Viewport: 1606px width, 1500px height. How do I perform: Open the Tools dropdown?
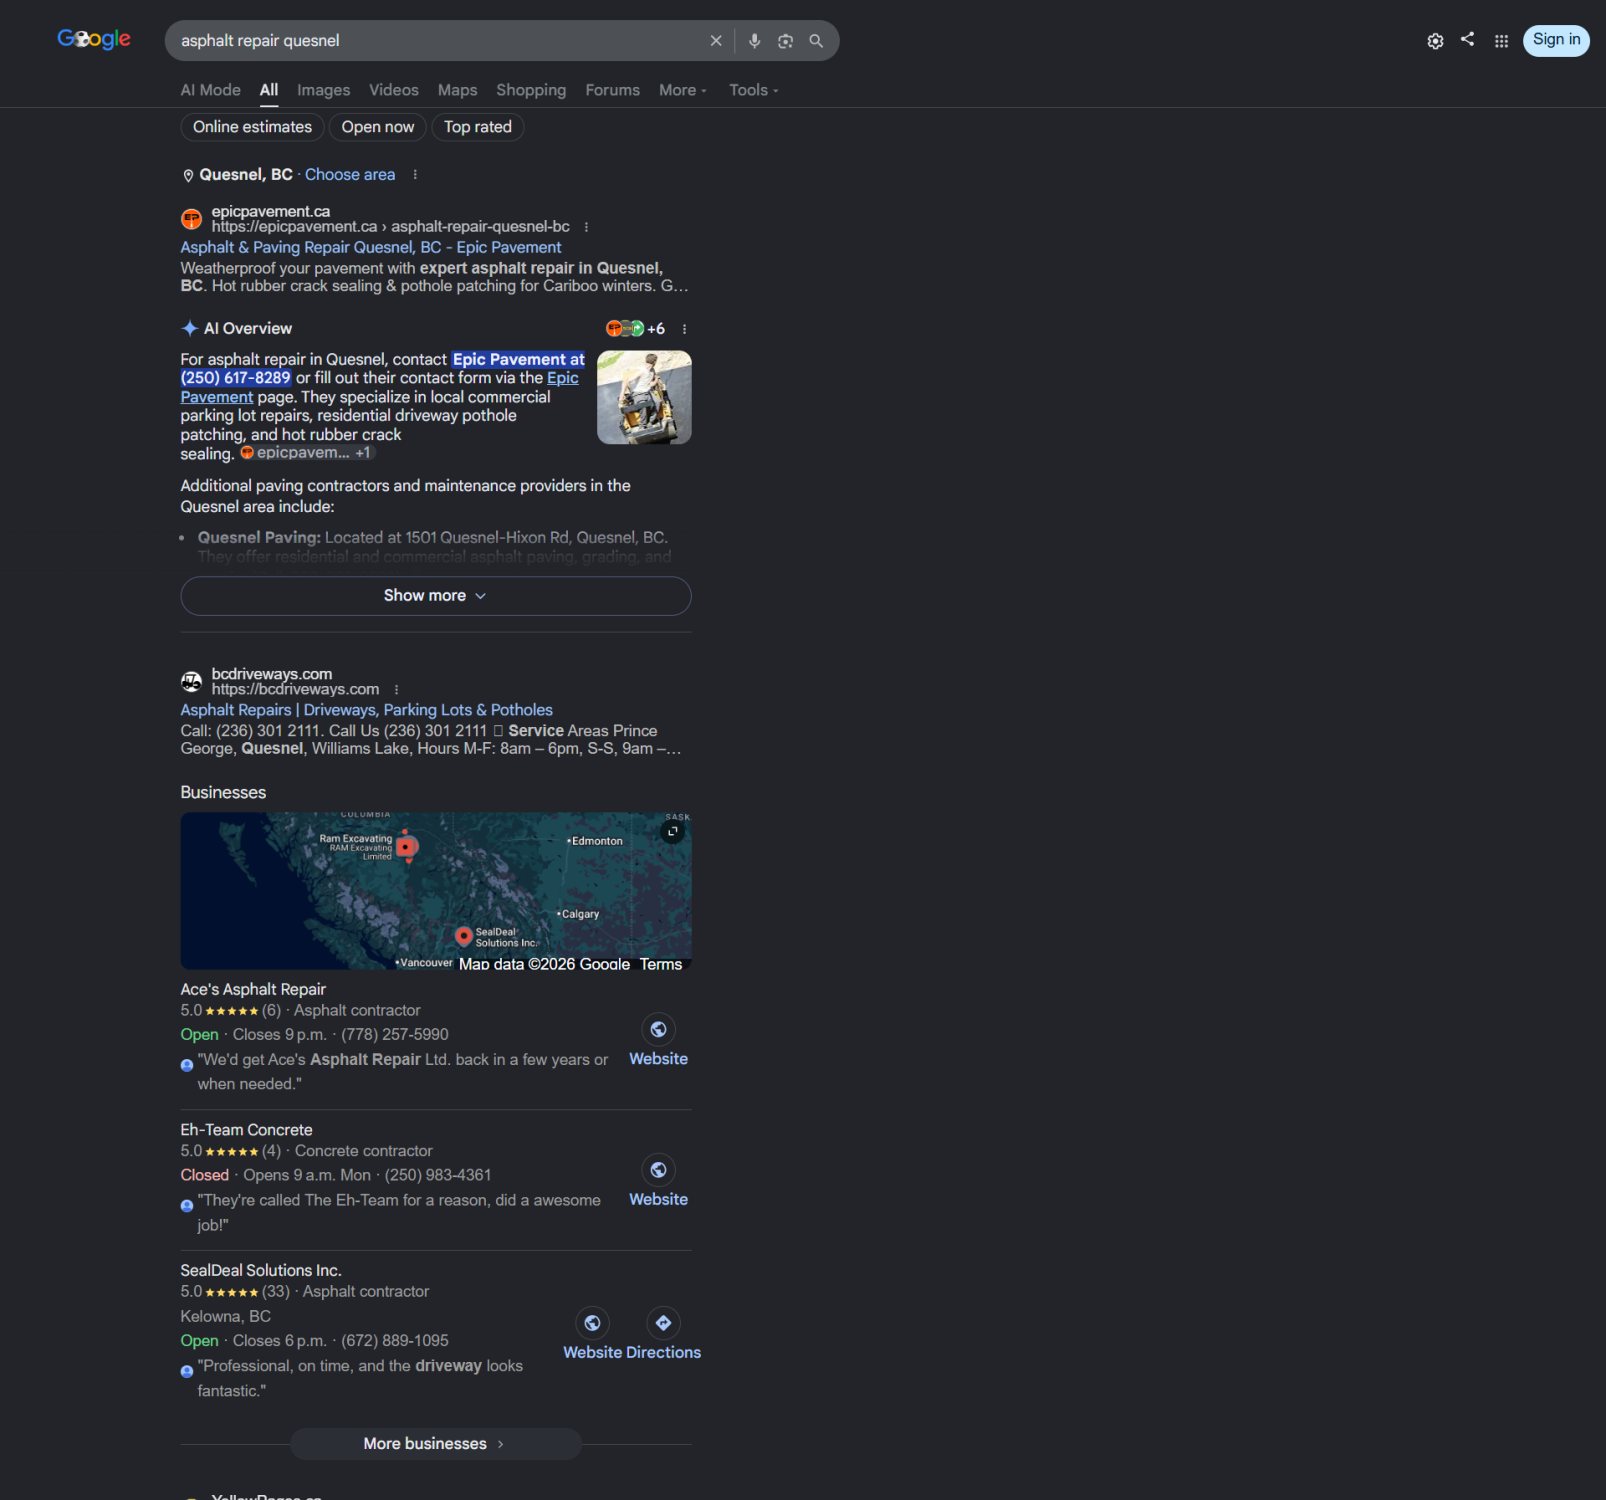[x=753, y=90]
